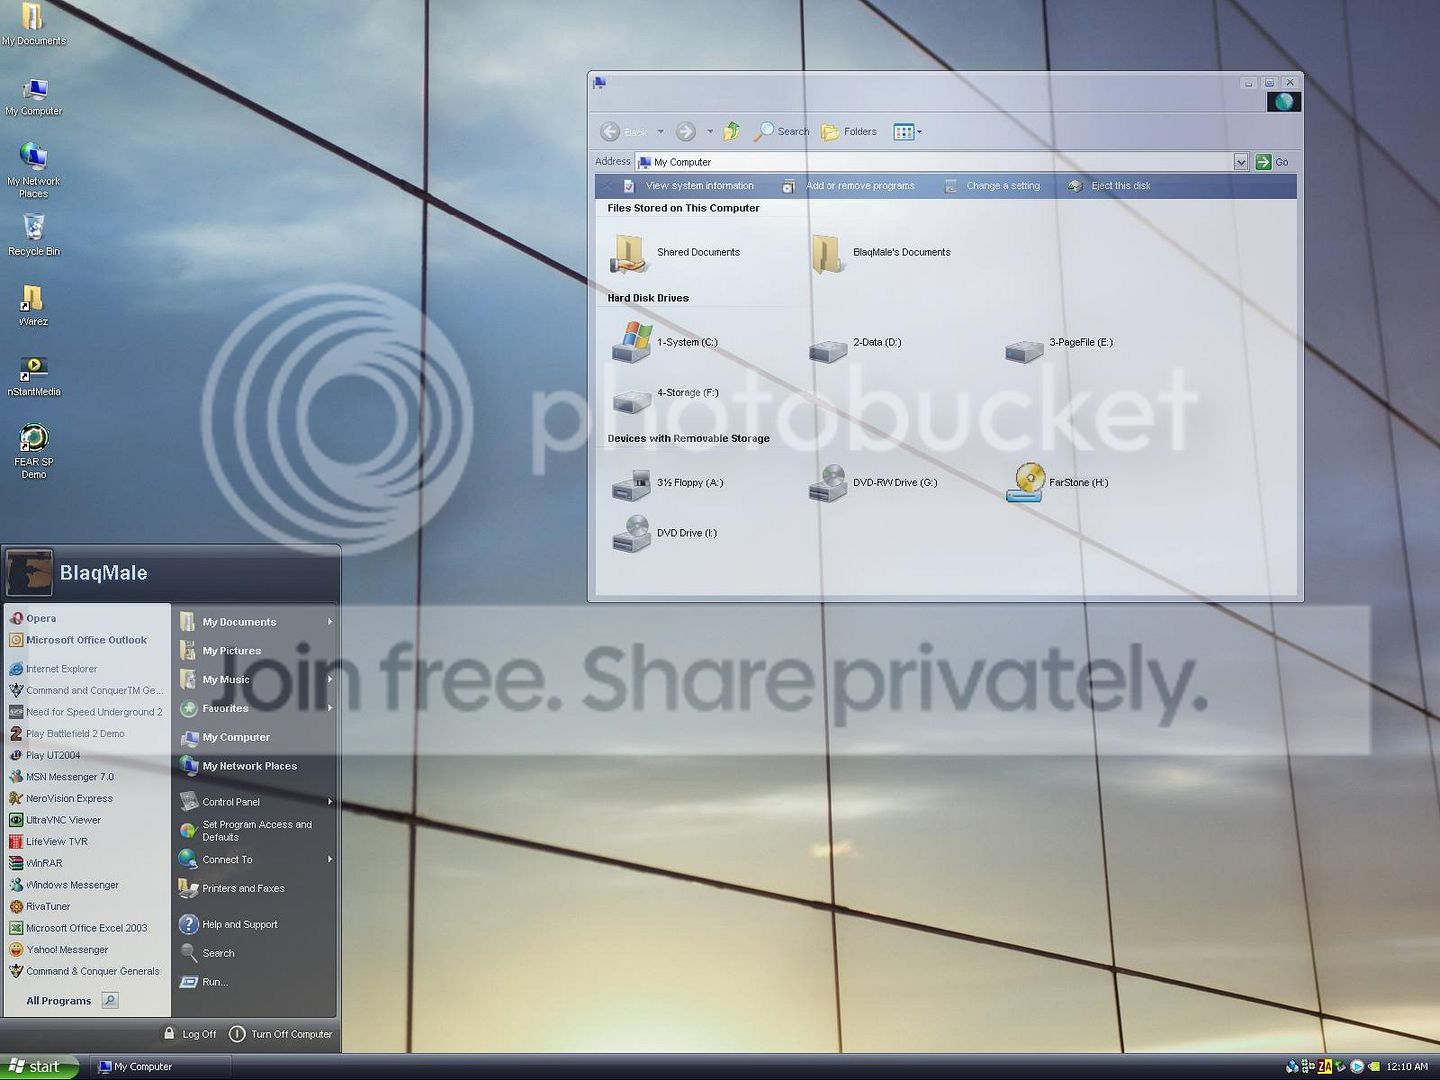Screen dimensions: 1440x1080
Task: Click Add or remove programs link
Action: click(848, 186)
